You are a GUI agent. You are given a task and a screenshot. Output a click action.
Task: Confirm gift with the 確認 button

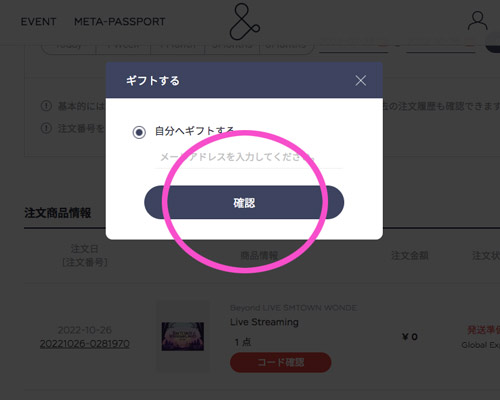click(x=244, y=202)
